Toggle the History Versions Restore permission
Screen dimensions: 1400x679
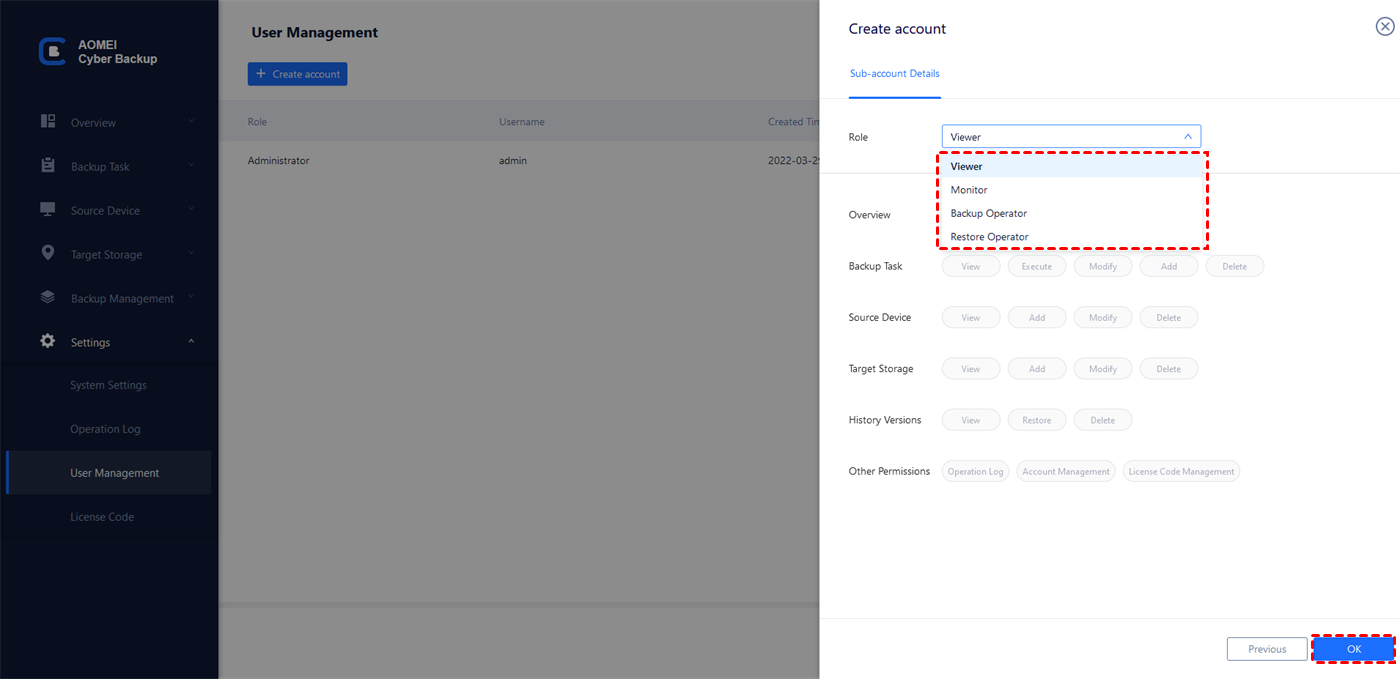1036,421
